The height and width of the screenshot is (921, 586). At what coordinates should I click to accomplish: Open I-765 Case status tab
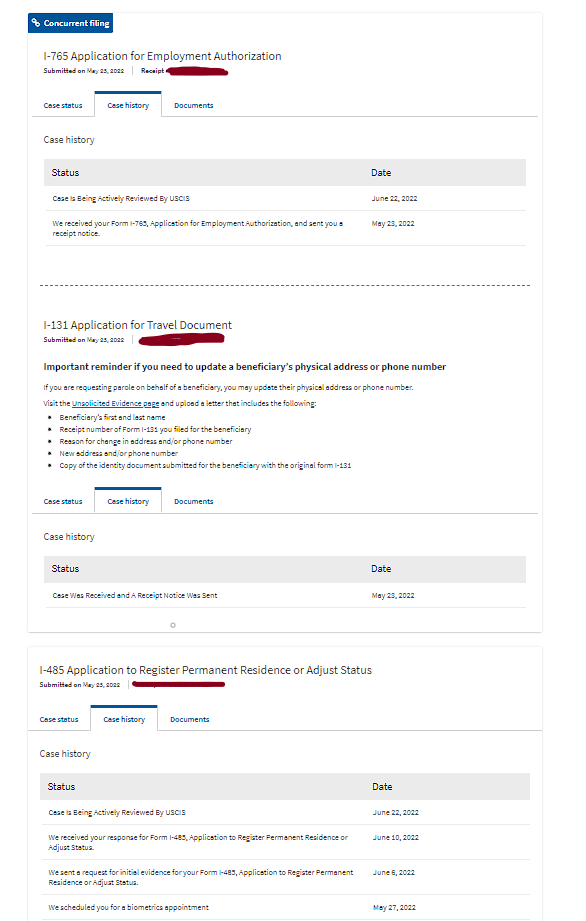63,105
